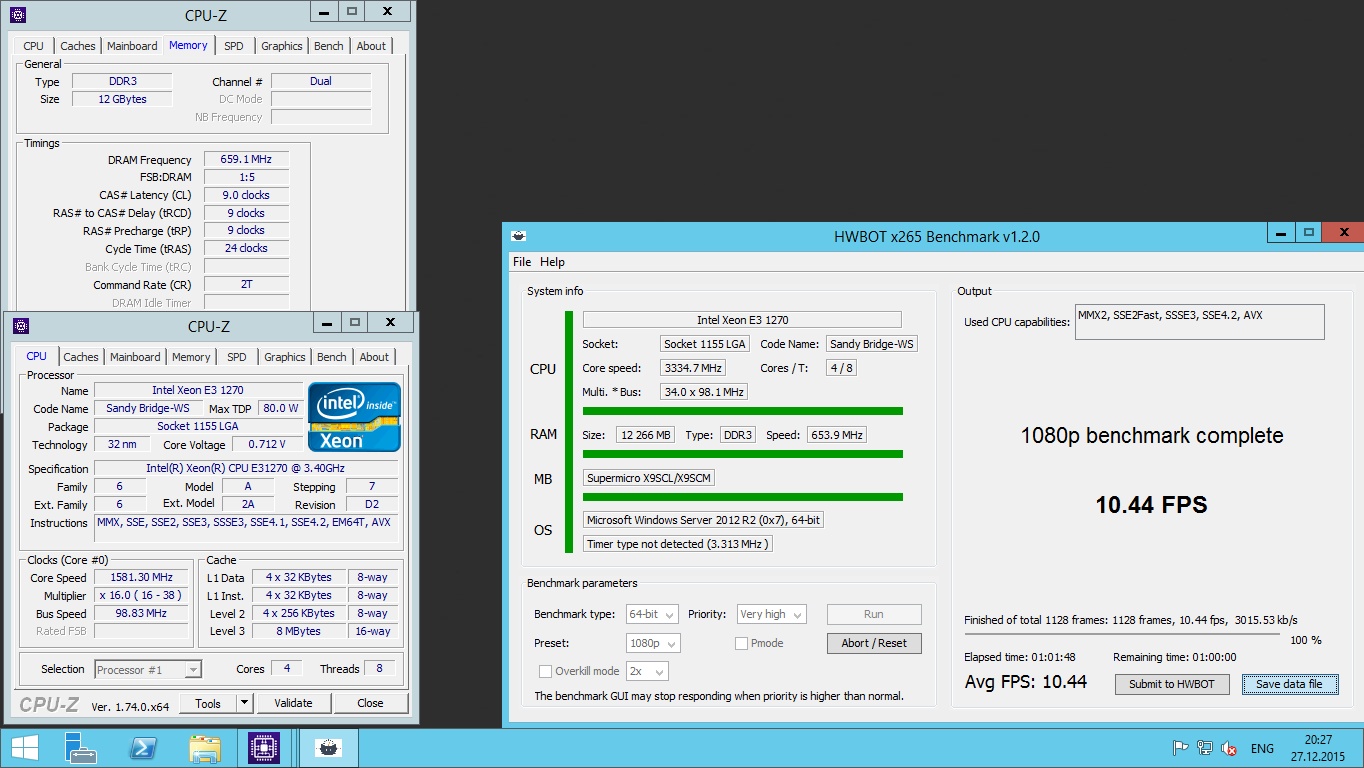Click the green bar under CPU info
Image resolution: width=1364 pixels, height=768 pixels.
[x=742, y=411]
